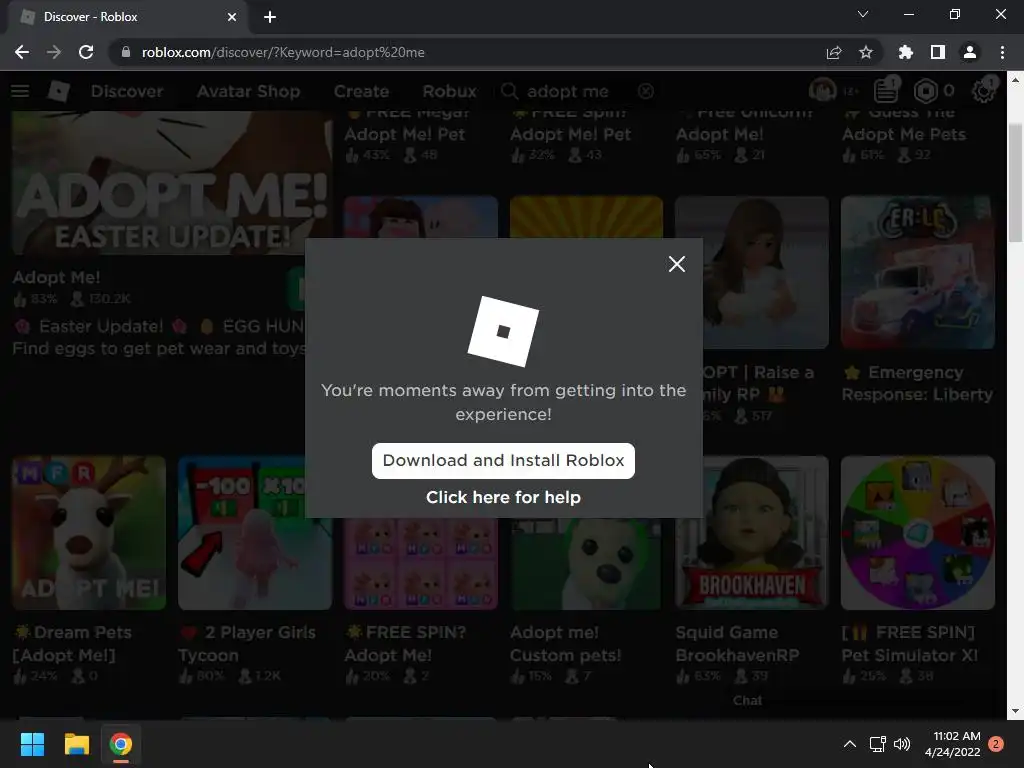Open tab search dropdown arrow
This screenshot has height=768, width=1024.
click(863, 14)
